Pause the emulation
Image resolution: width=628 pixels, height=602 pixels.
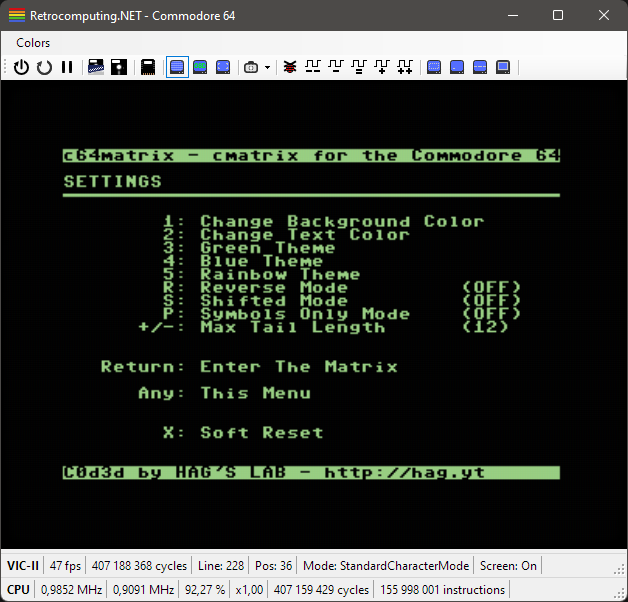tap(67, 67)
